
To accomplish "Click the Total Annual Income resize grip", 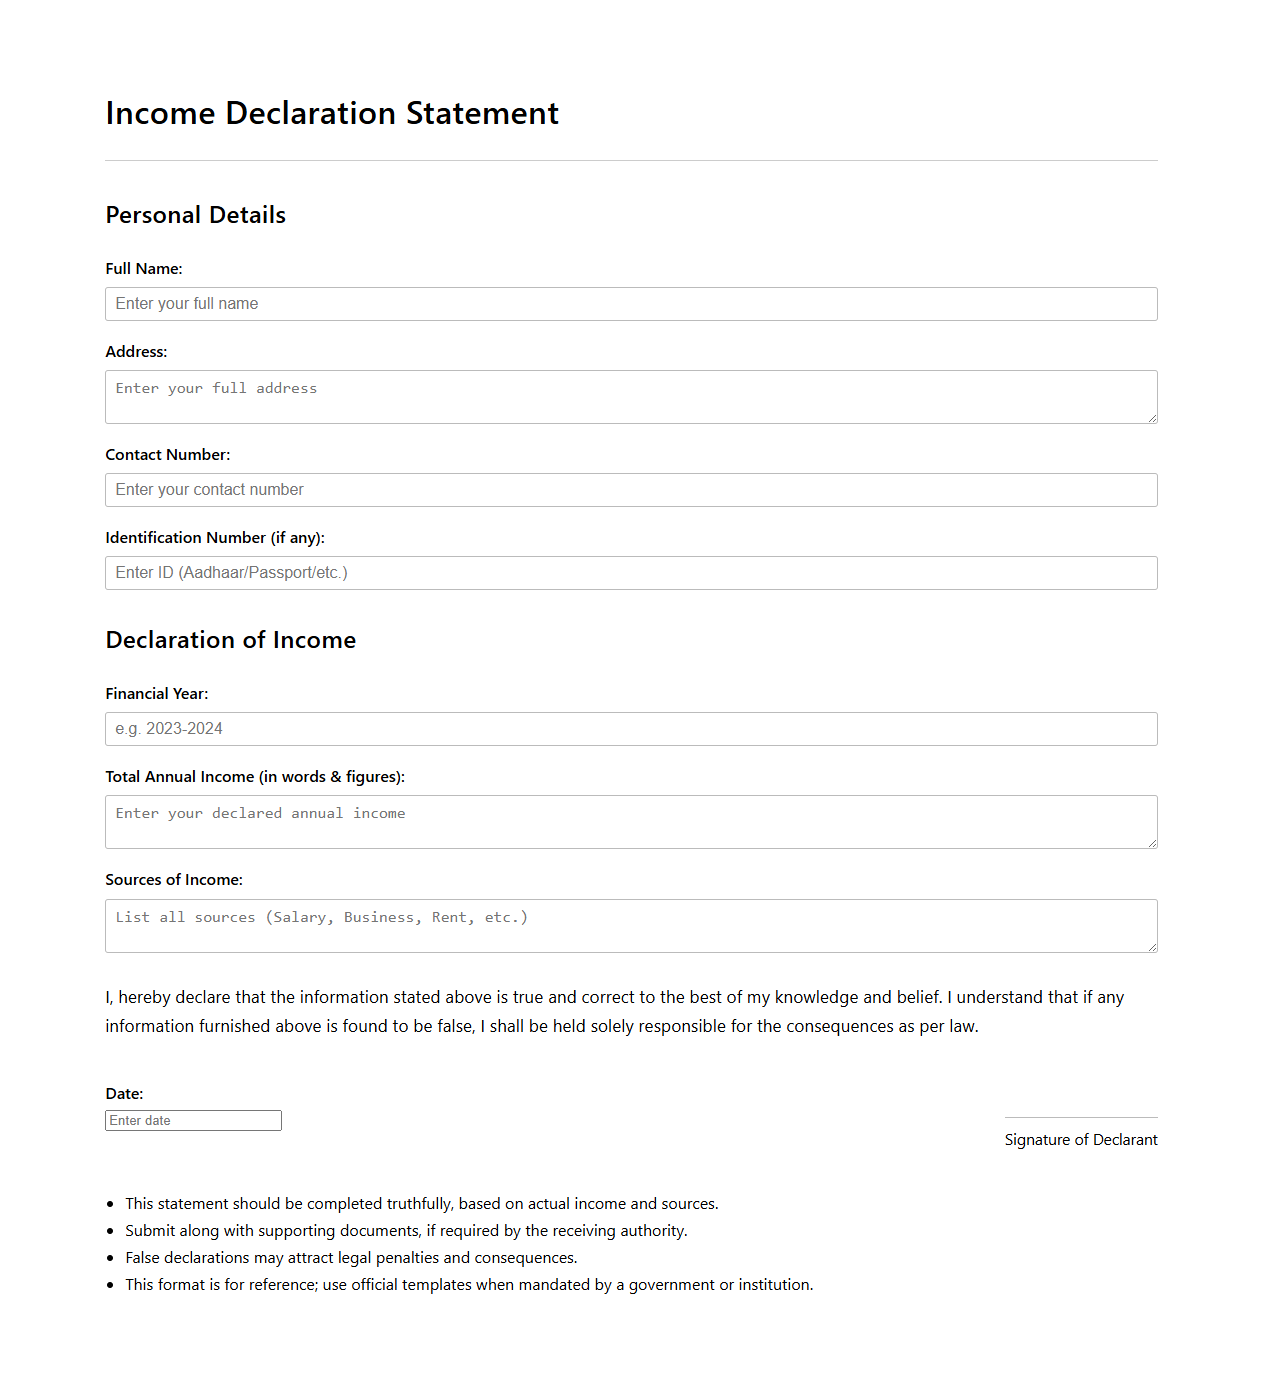I will (x=1152, y=843).
